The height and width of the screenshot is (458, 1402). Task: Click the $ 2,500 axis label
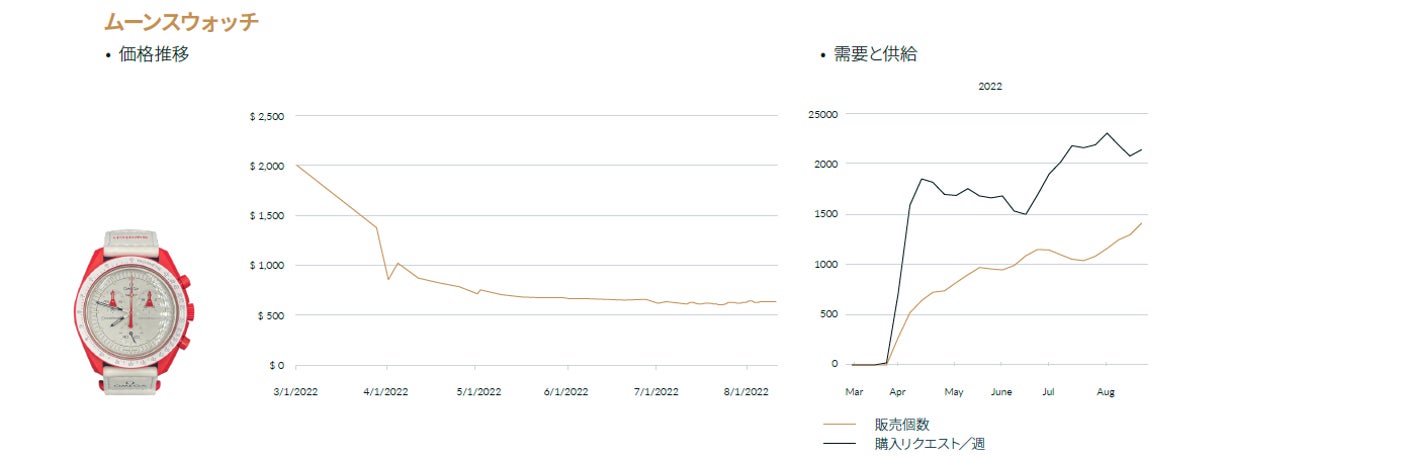click(267, 116)
